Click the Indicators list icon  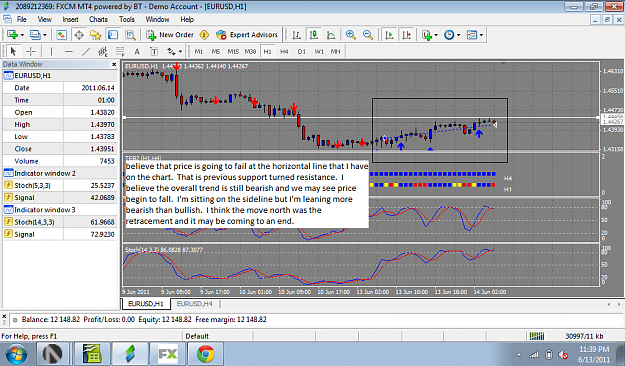pos(427,35)
